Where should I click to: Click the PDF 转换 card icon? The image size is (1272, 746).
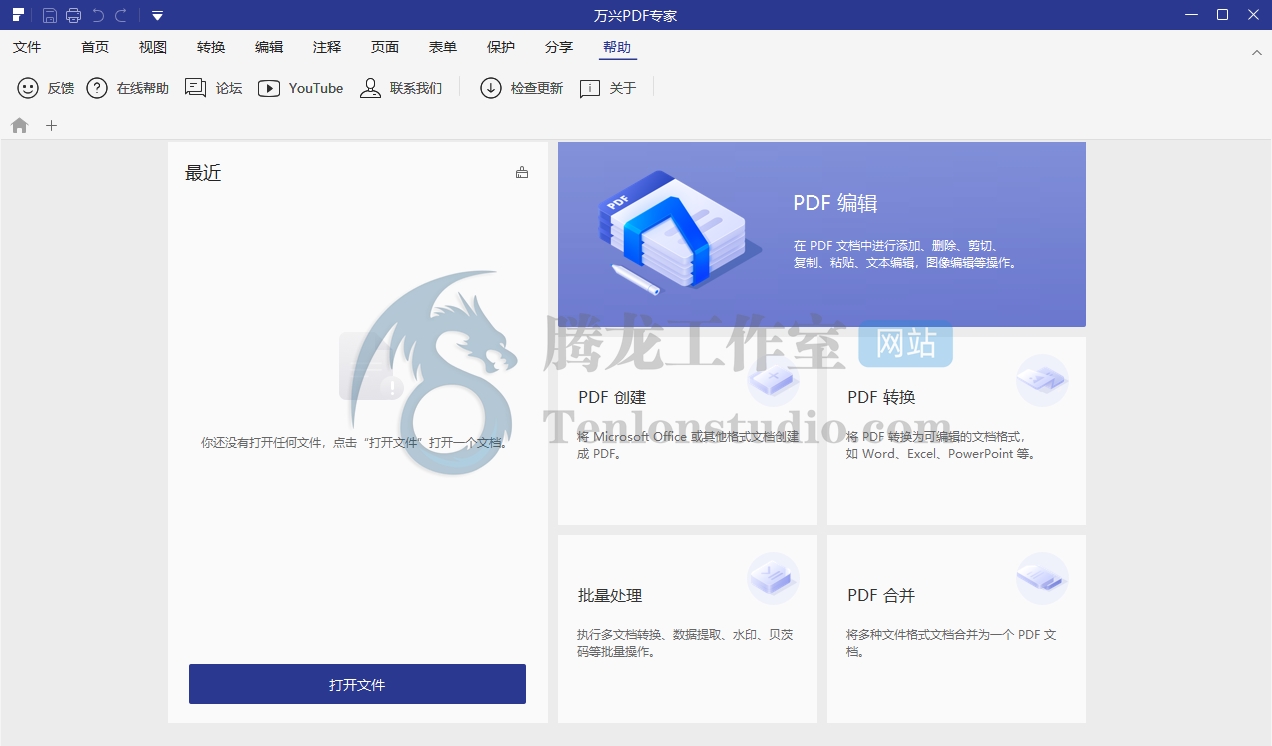coord(1042,380)
